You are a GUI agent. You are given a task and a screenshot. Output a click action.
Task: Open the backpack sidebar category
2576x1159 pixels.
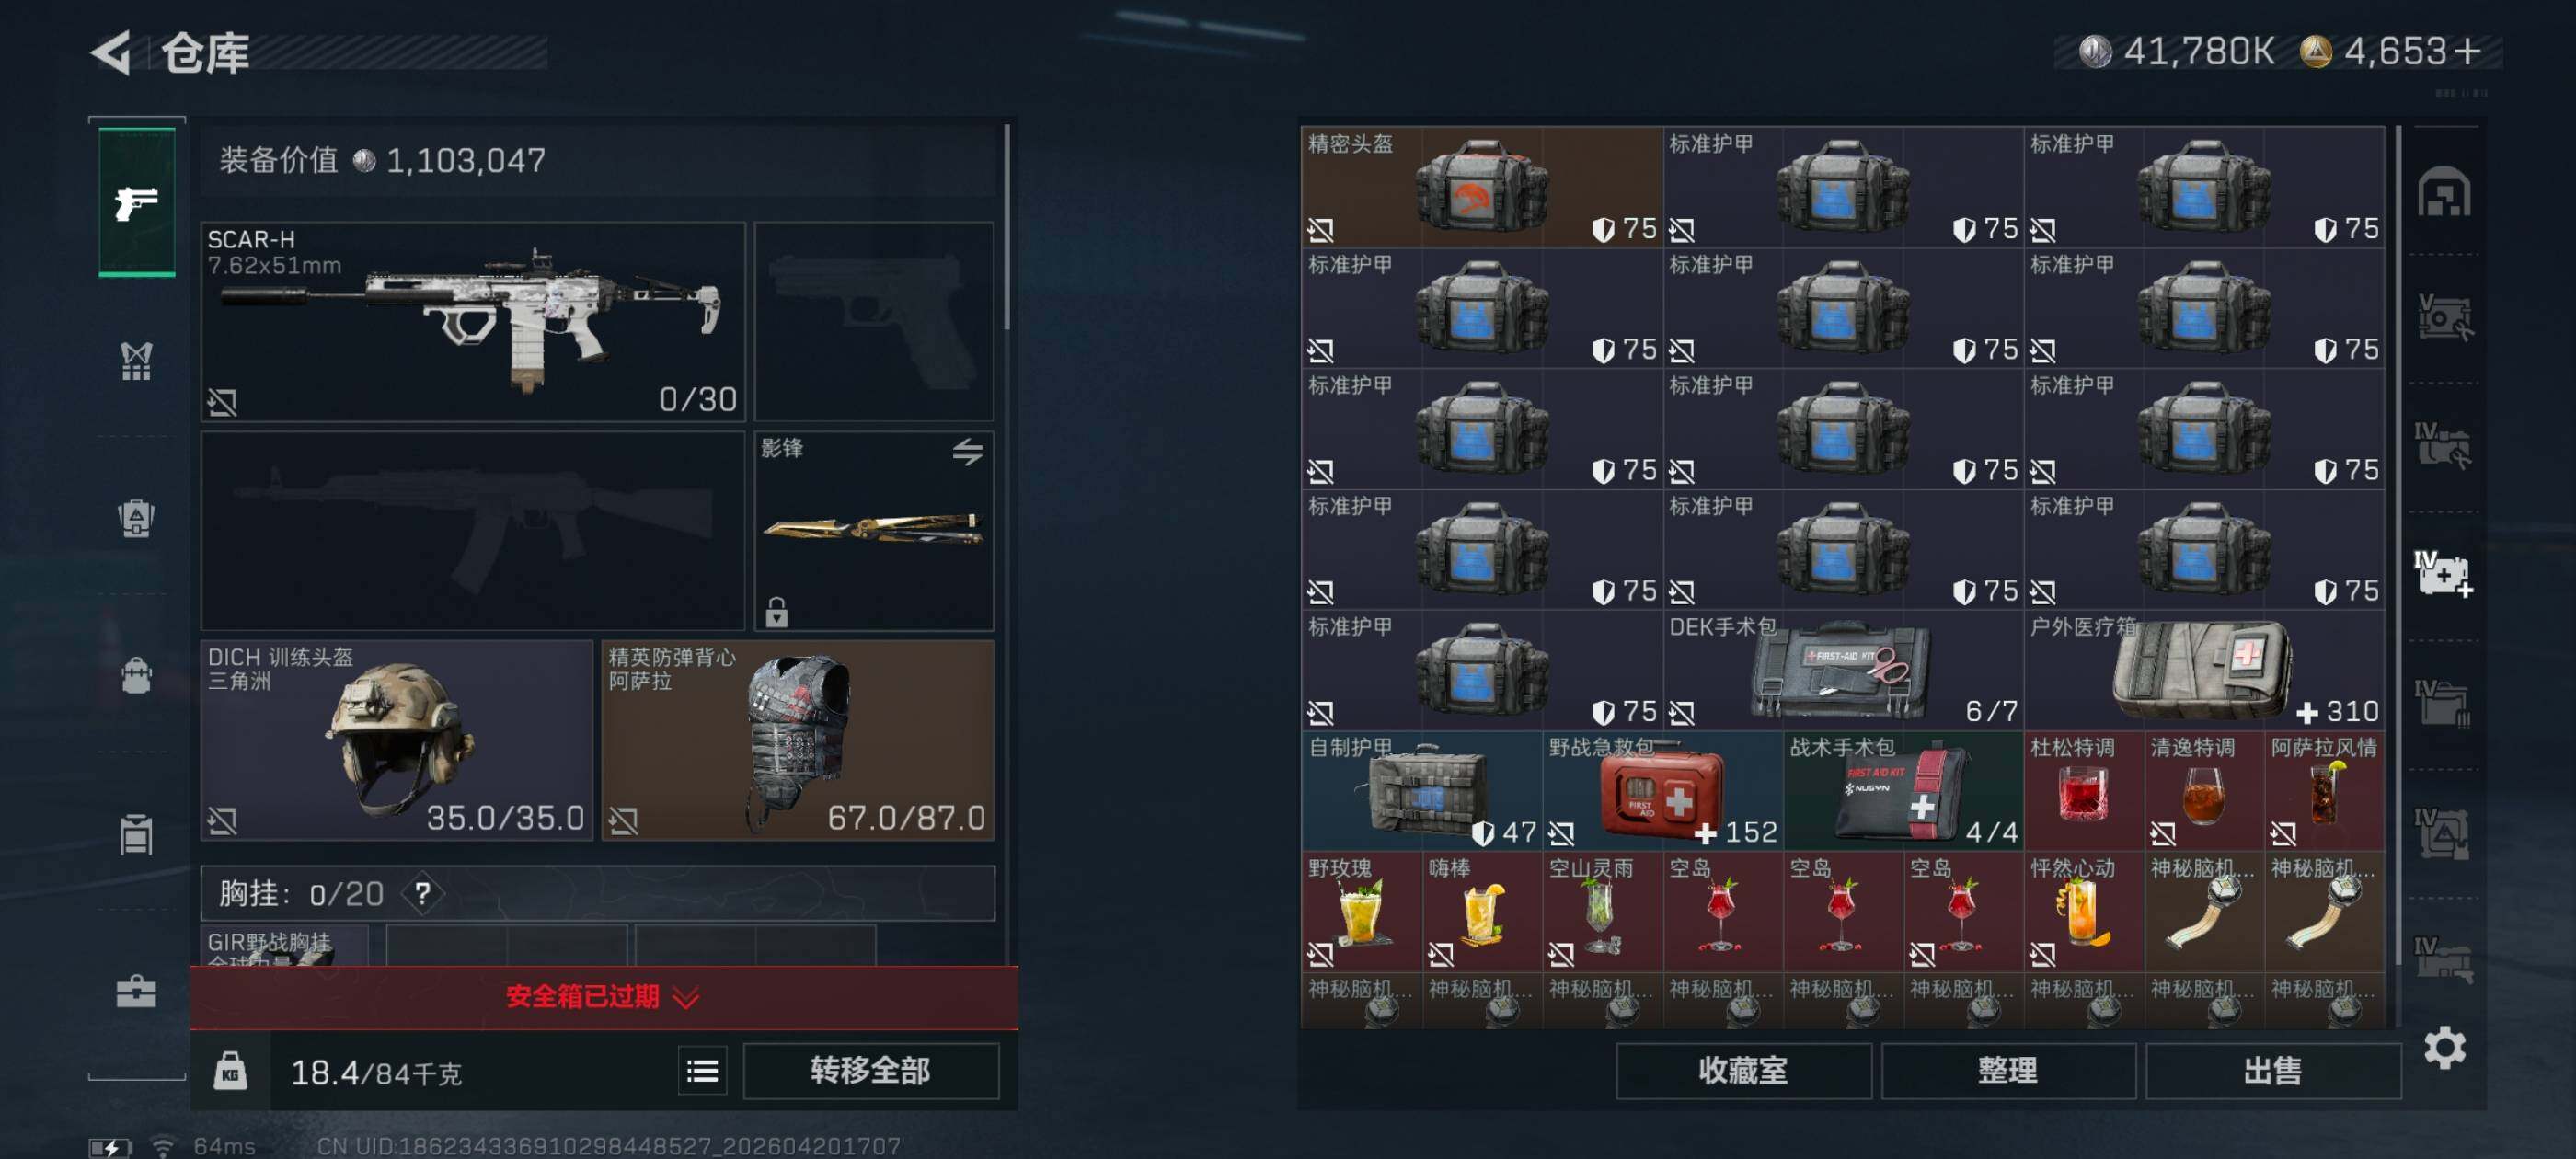[136, 675]
